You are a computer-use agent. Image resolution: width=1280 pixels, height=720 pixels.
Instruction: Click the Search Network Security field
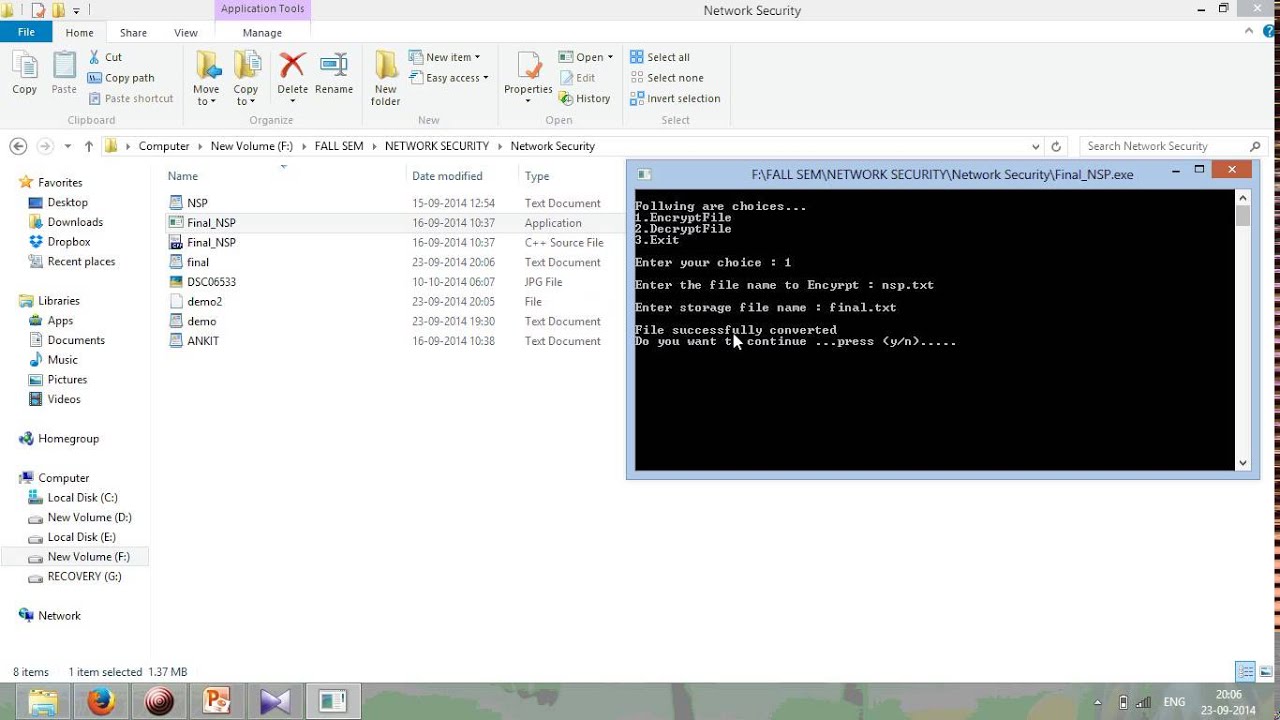point(1160,146)
